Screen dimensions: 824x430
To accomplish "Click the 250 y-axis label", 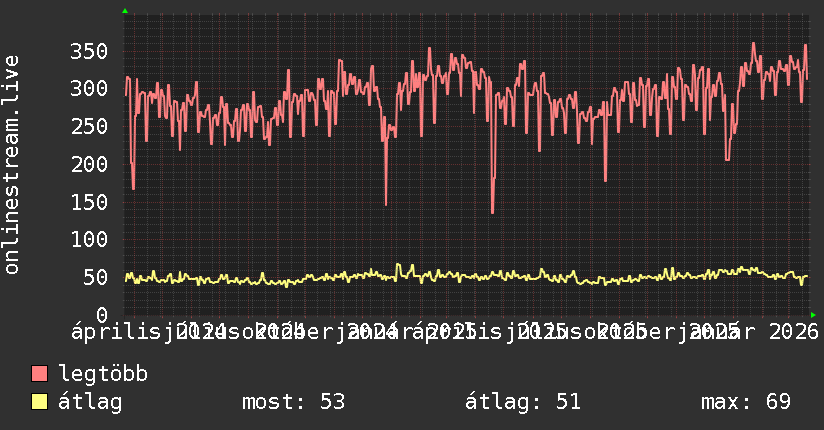I will coord(89,126).
